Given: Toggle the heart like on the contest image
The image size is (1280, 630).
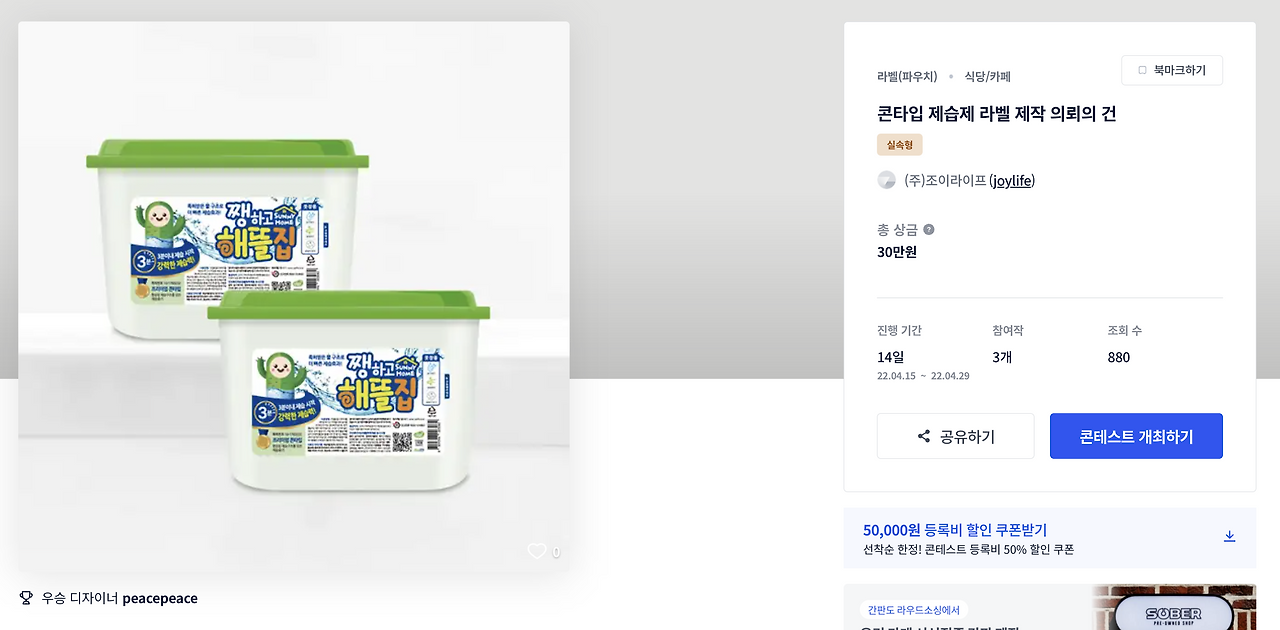Looking at the screenshot, I should pos(536,551).
